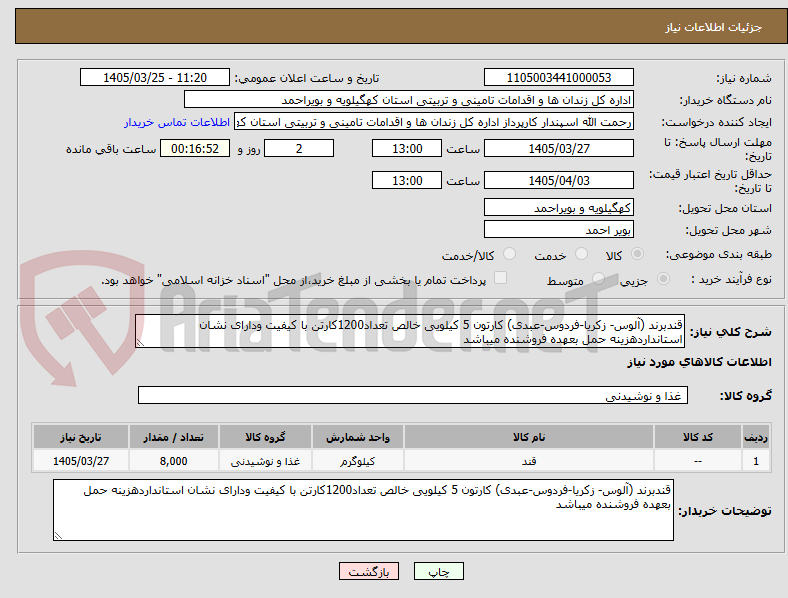Select the متوسط purchase type radio
788x598 pixels.
coord(598,278)
